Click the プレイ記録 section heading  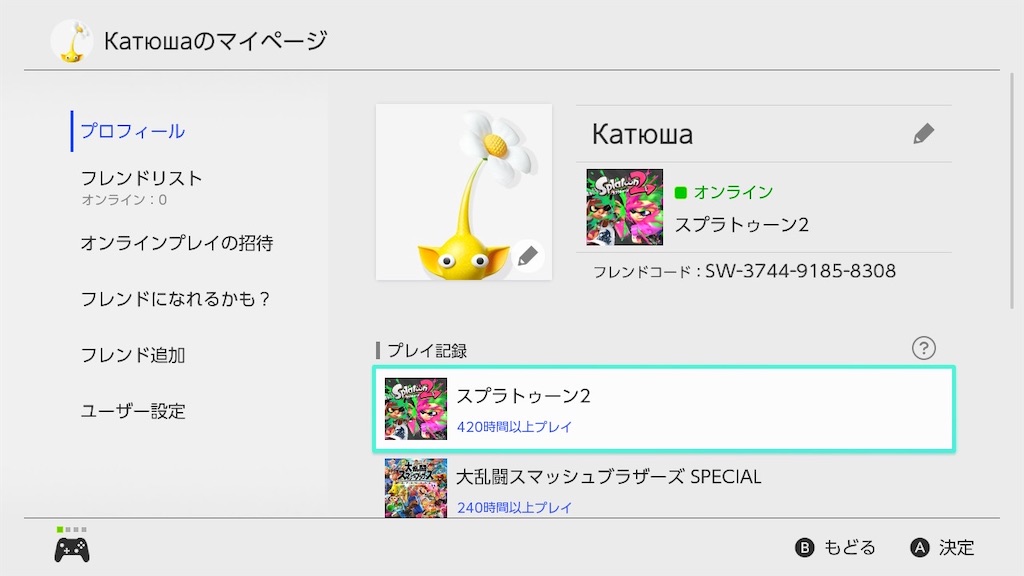click(x=427, y=351)
